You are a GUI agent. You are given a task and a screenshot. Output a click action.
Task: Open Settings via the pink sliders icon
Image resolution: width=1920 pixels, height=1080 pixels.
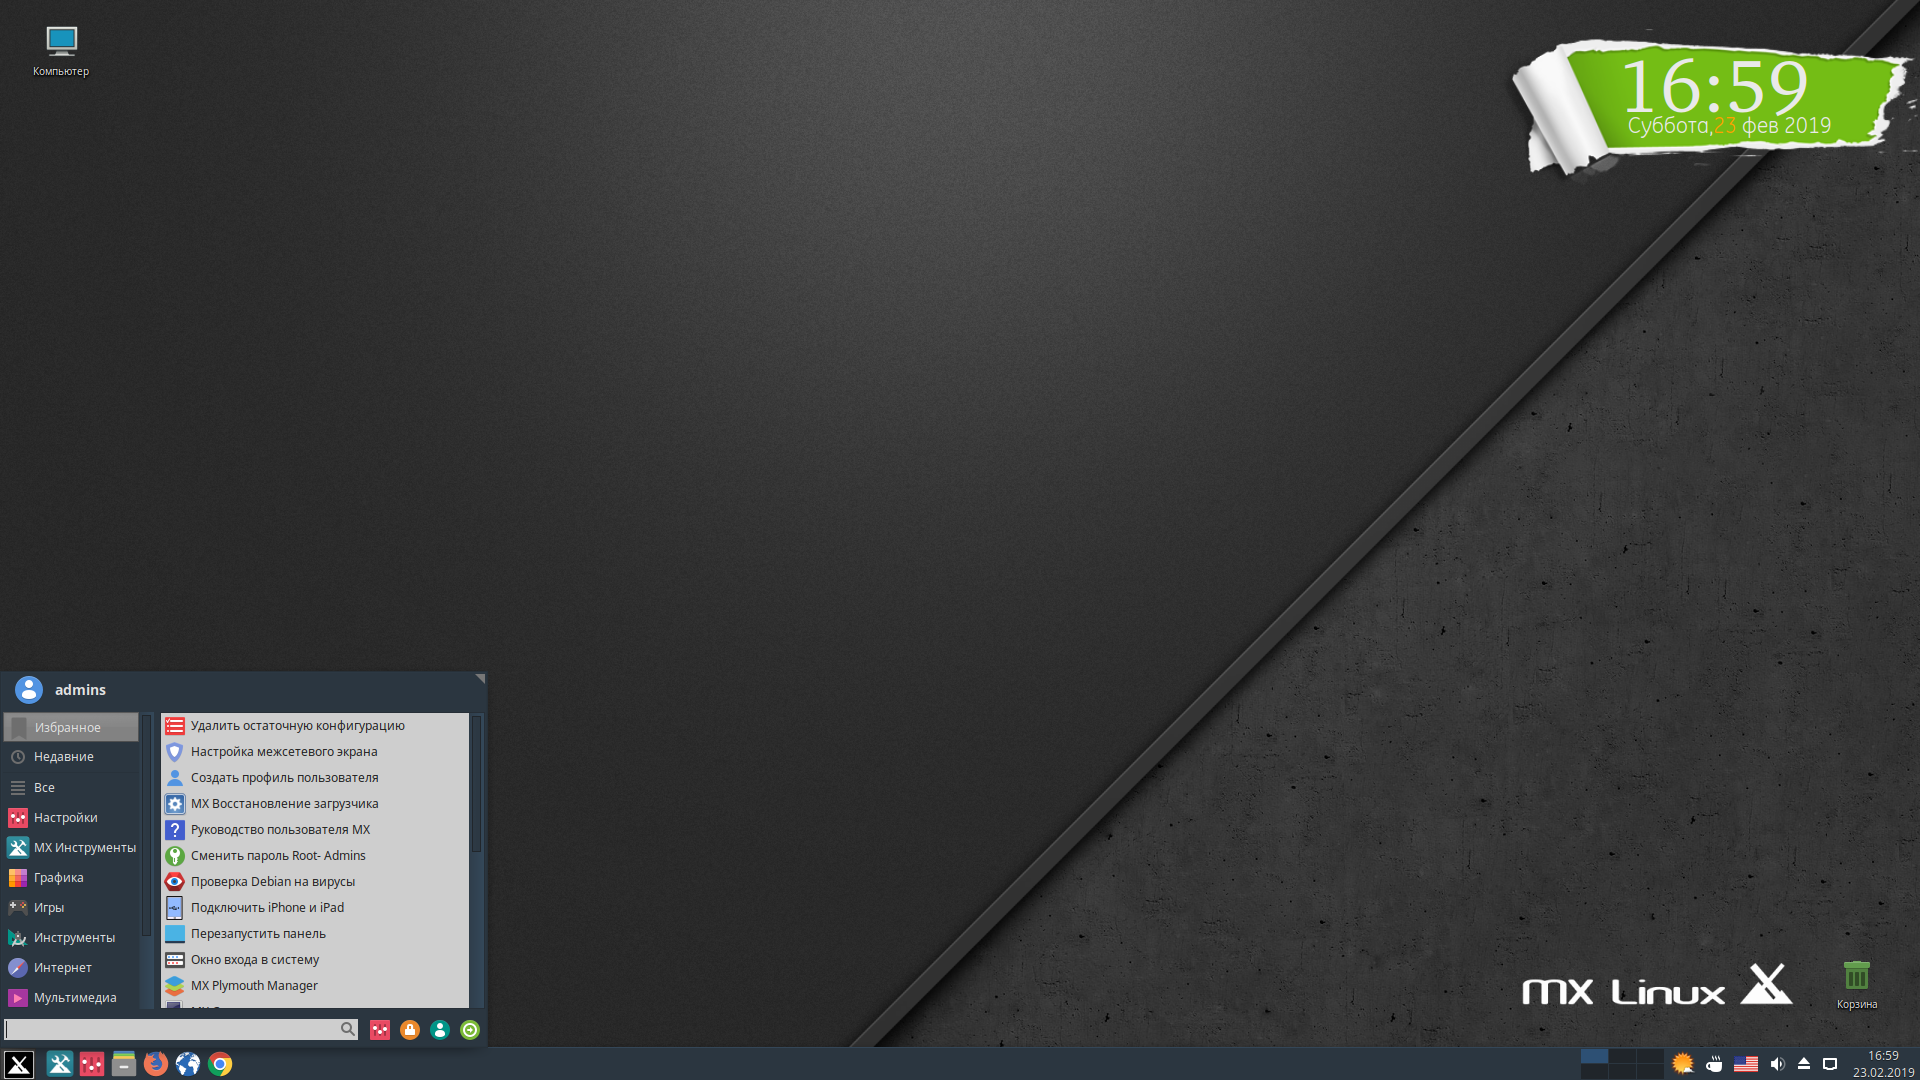[380, 1030]
